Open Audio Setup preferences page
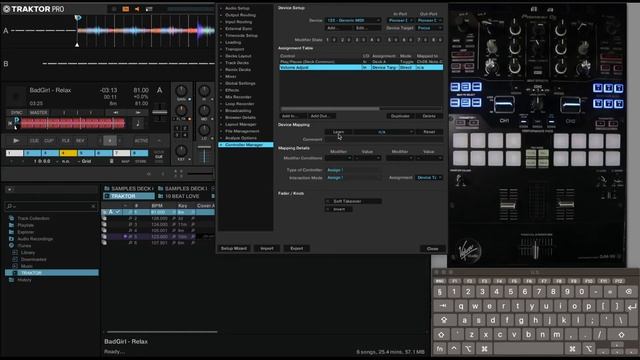The height and width of the screenshot is (360, 640). click(237, 8)
